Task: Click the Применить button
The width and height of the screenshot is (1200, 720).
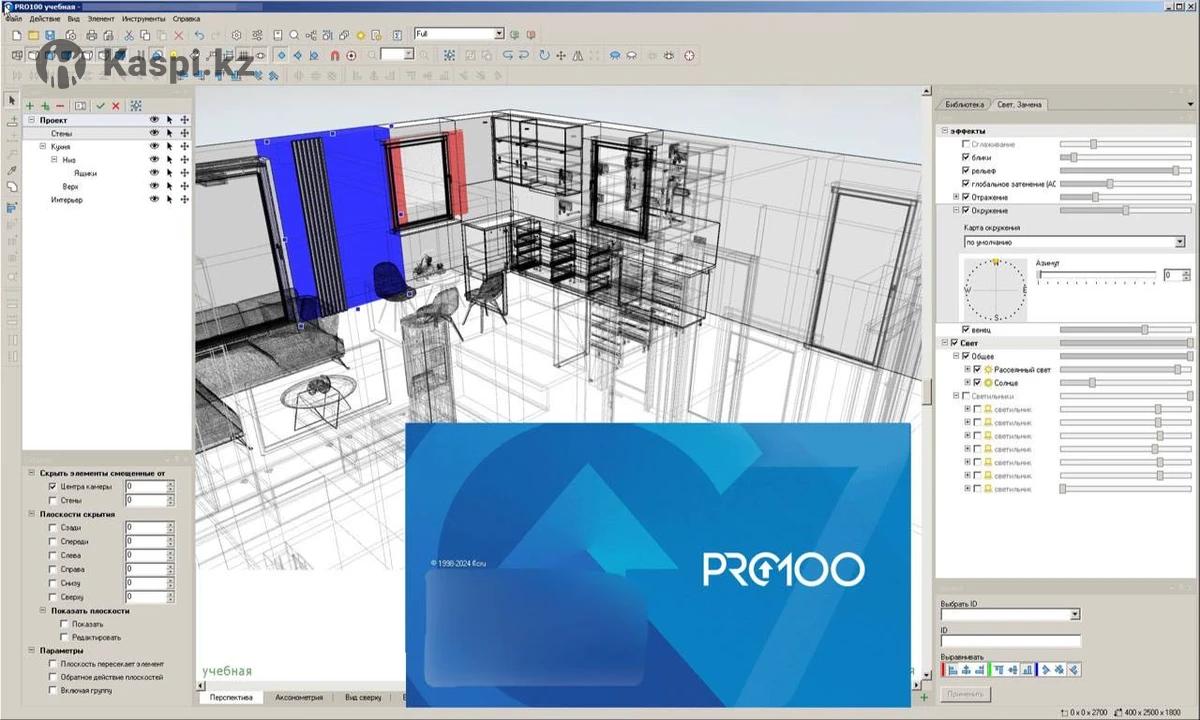Action: tap(965, 693)
